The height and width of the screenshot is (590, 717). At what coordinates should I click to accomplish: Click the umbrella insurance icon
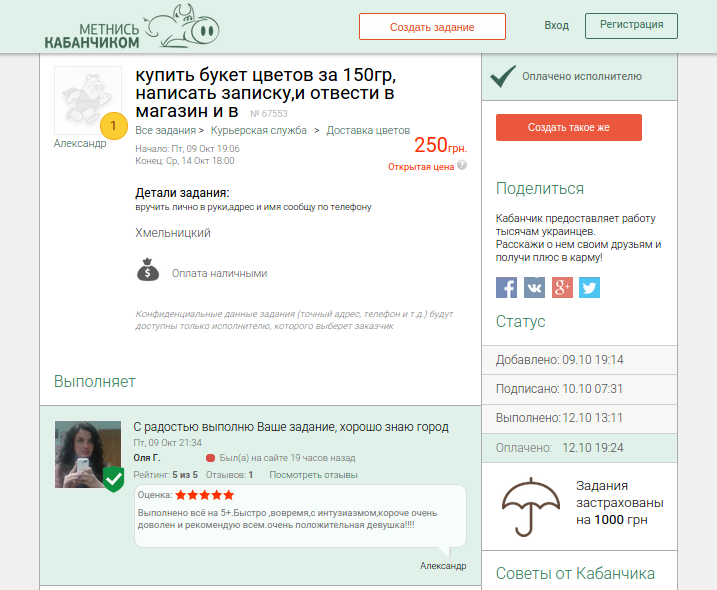click(x=530, y=507)
